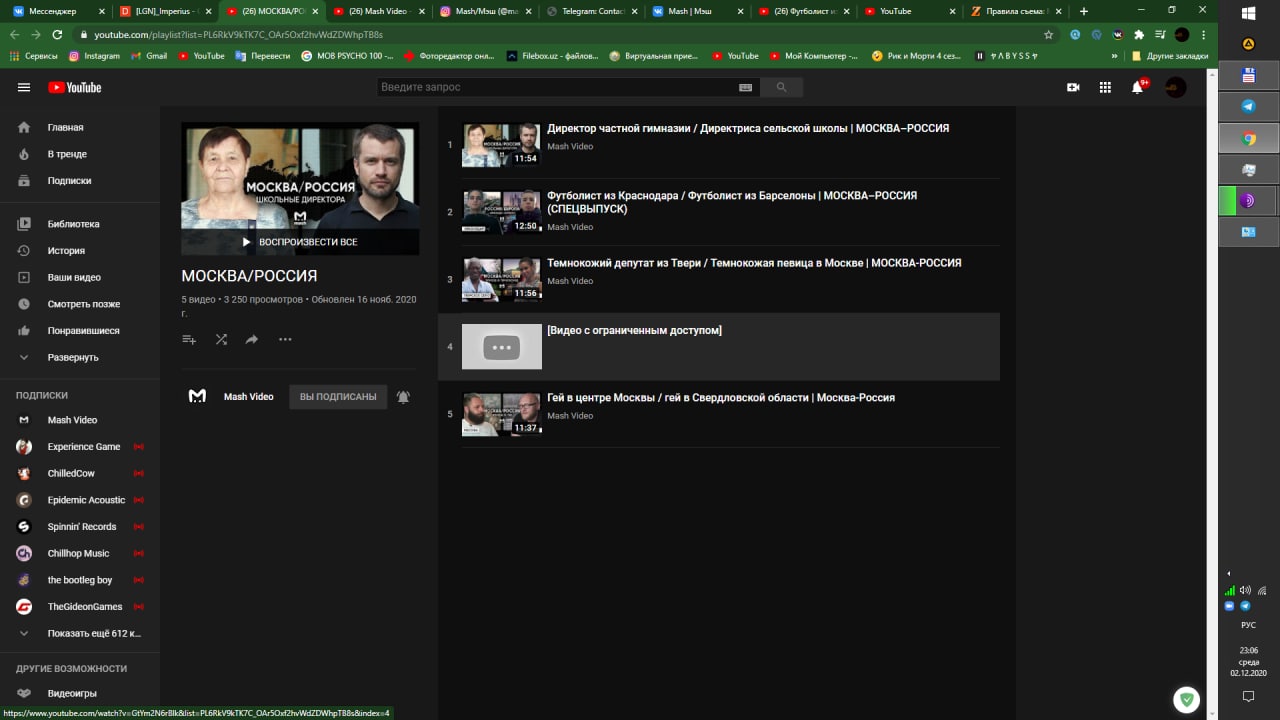Image resolution: width=1280 pixels, height=720 pixels.
Task: Open Ваши видео in sidebar
Action: click(x=80, y=277)
